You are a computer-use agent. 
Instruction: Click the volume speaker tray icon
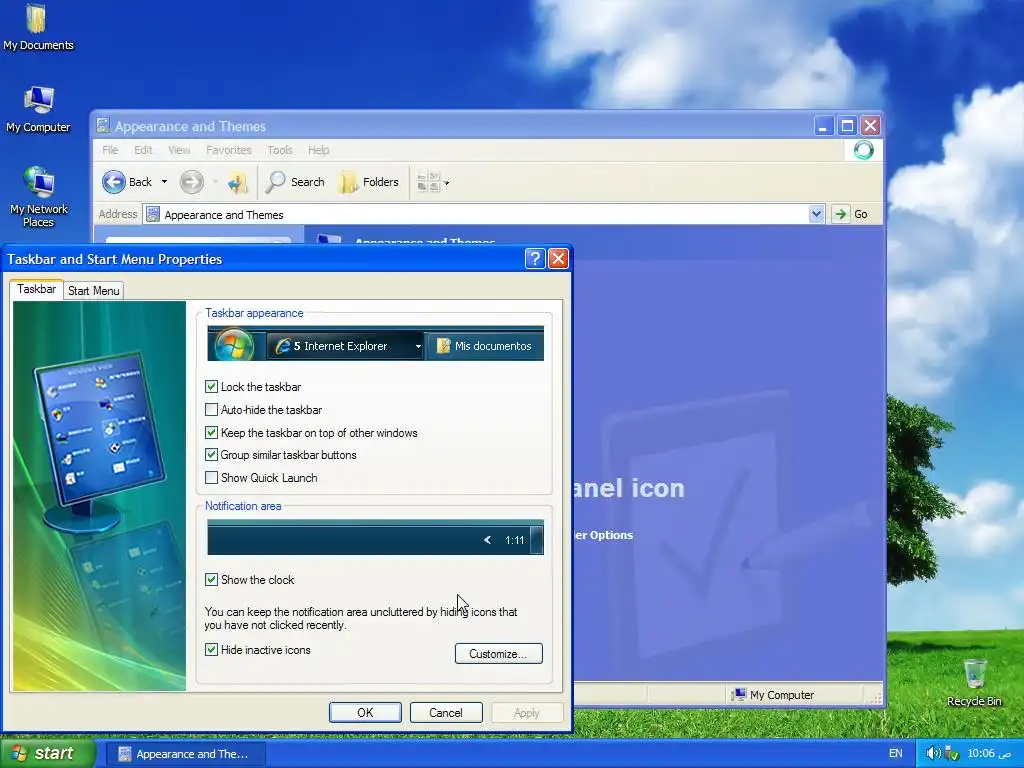click(x=933, y=753)
